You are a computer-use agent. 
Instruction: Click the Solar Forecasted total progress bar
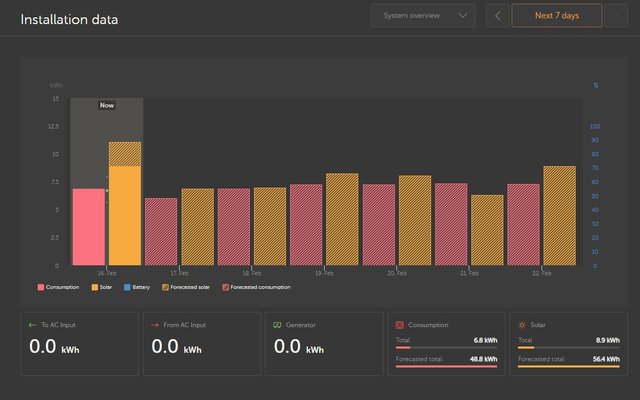click(569, 367)
